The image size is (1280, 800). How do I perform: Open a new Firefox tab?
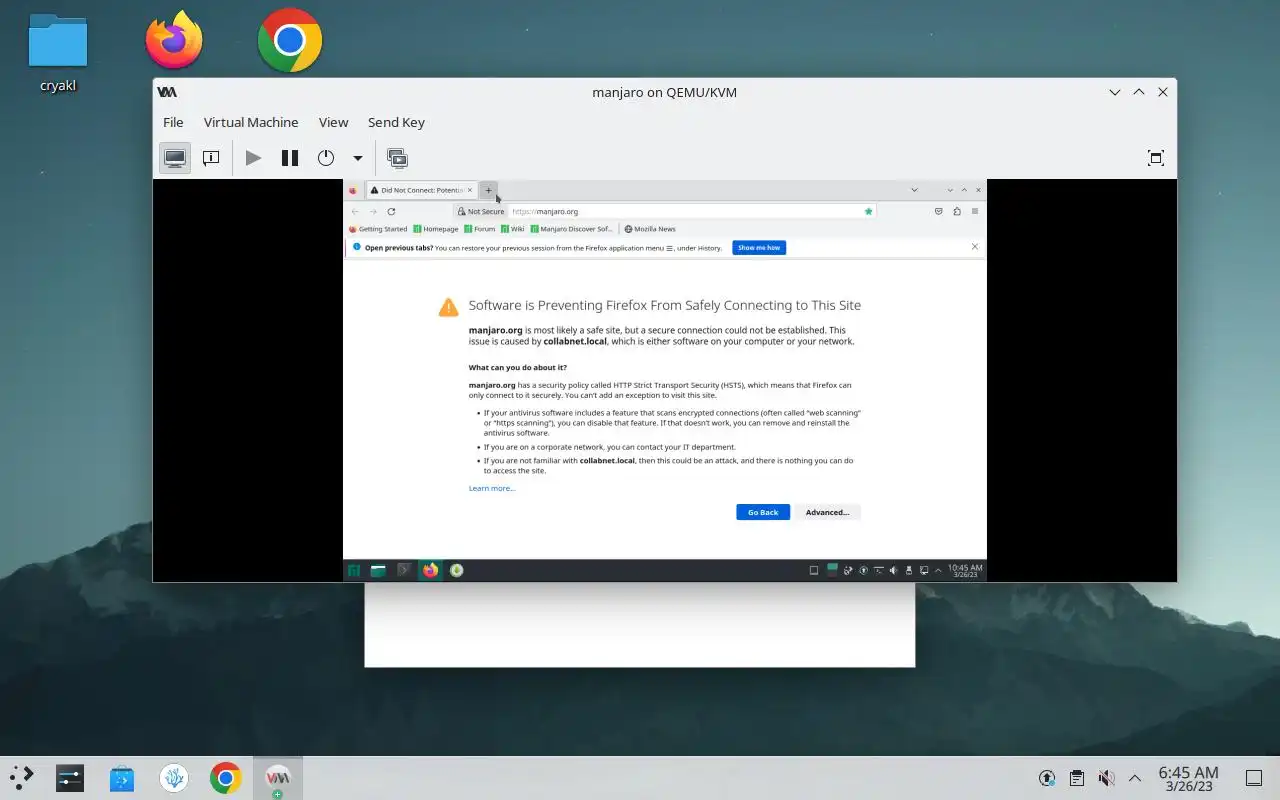click(489, 190)
